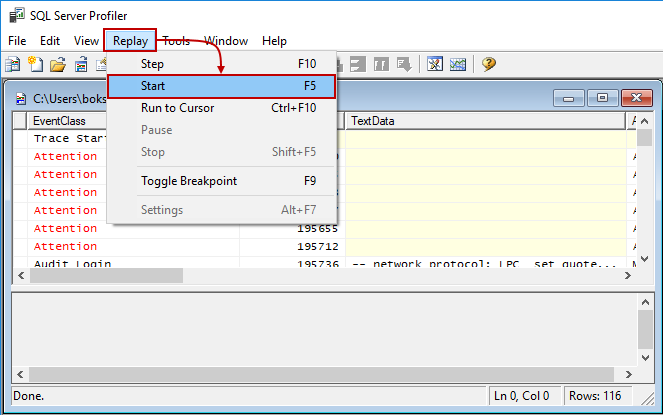Open the Tools menu
This screenshot has height=415, width=663.
pyautogui.click(x=176, y=41)
